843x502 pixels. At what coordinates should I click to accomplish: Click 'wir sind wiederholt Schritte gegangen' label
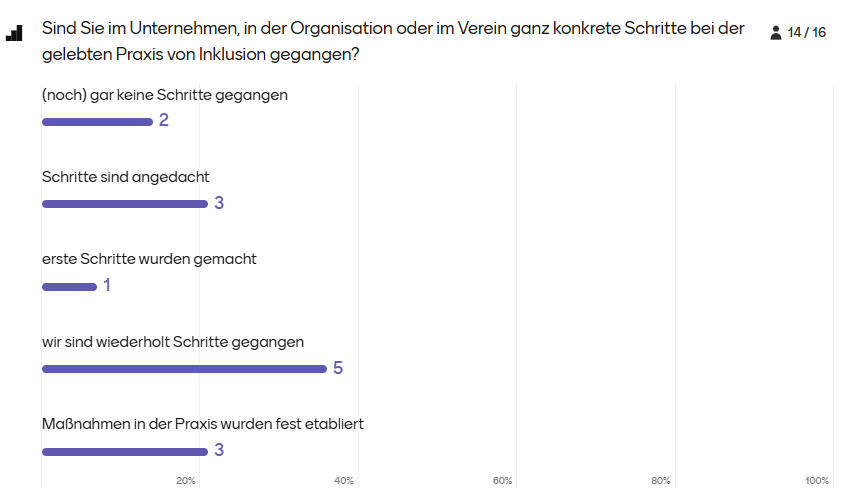coord(173,342)
